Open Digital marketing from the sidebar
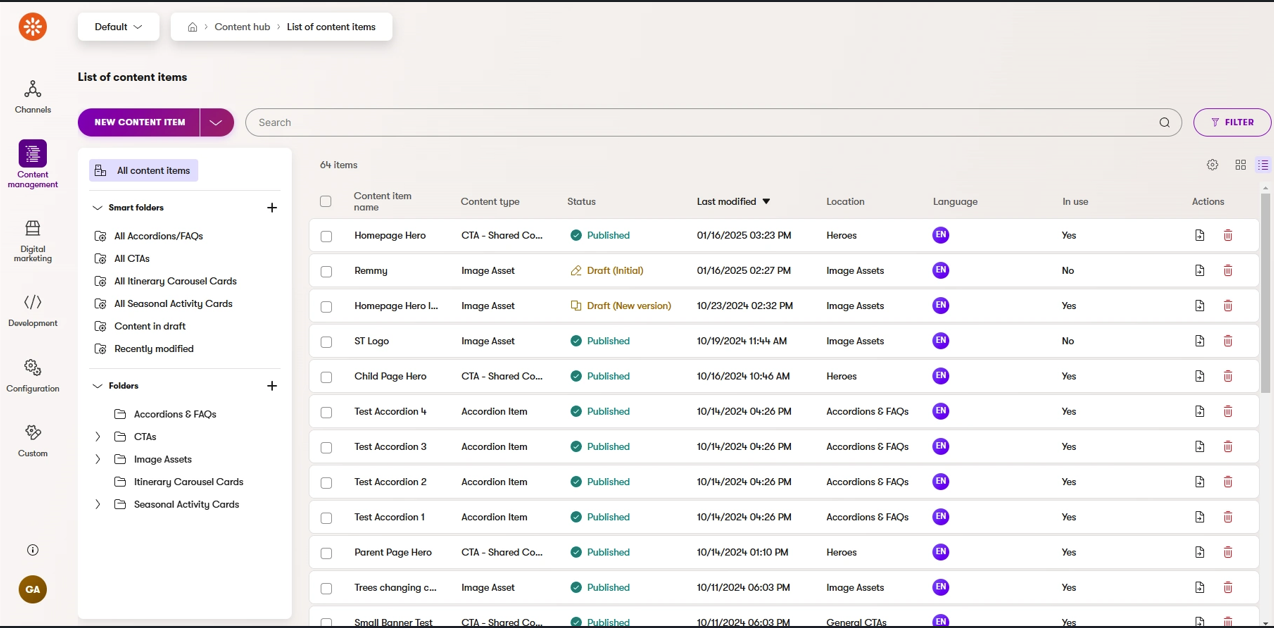 click(32, 241)
